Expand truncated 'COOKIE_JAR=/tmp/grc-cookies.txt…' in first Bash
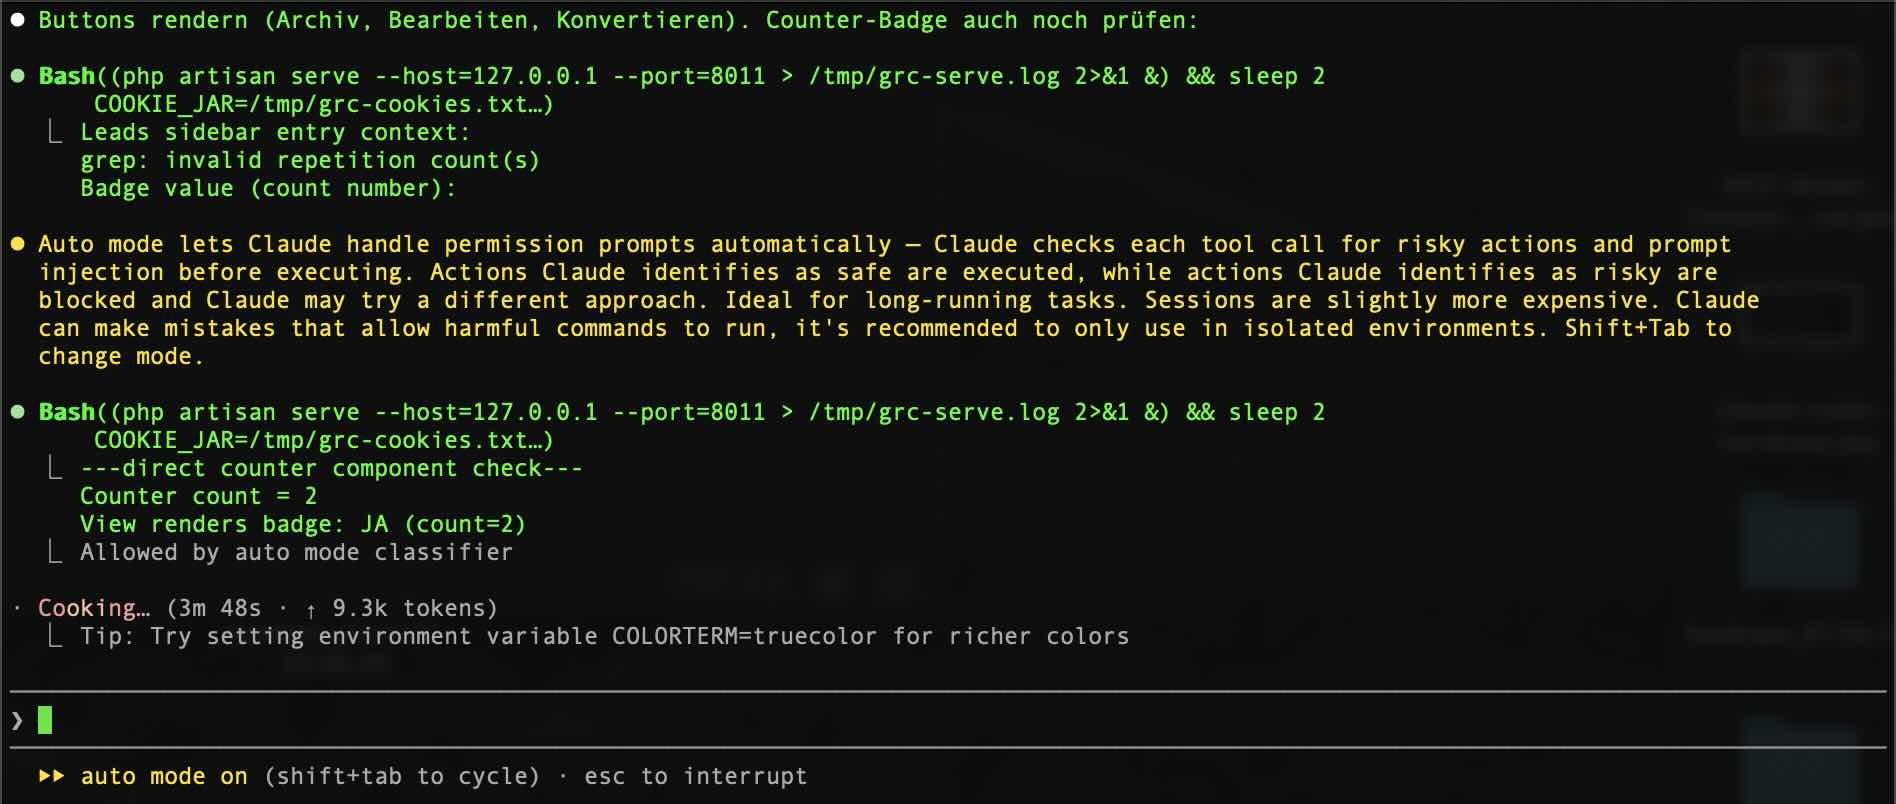The image size is (1896, 804). [323, 105]
